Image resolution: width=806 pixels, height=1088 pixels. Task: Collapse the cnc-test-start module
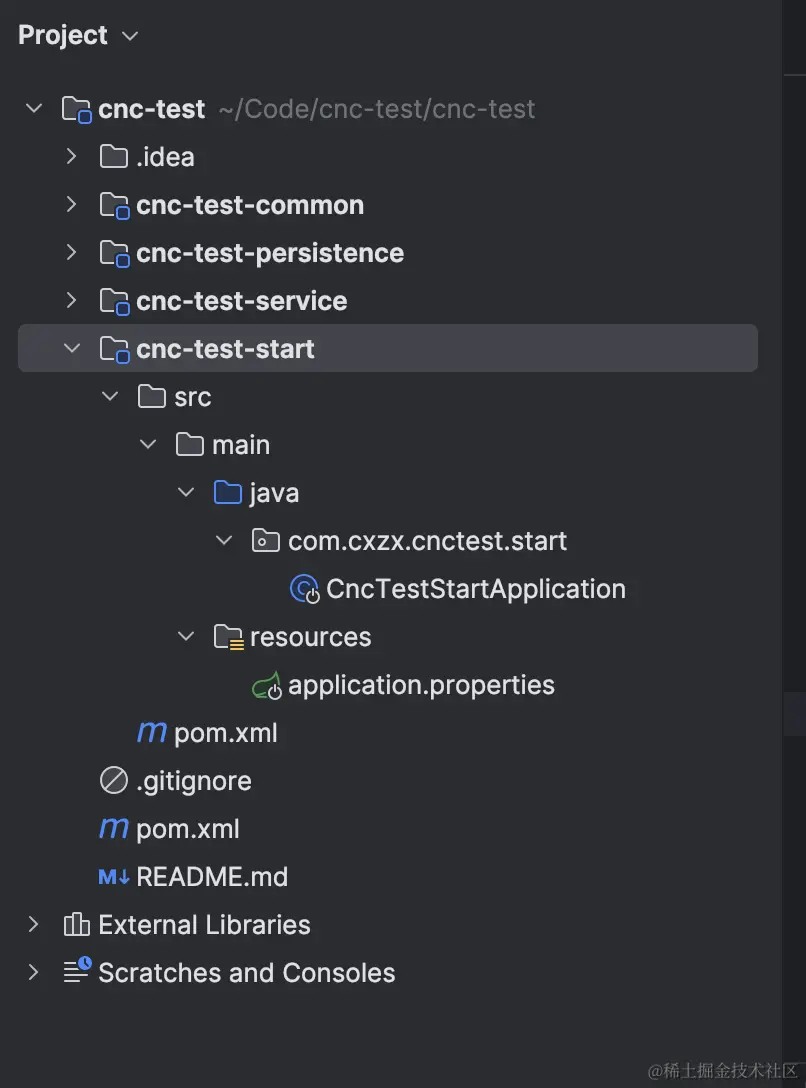(x=71, y=349)
